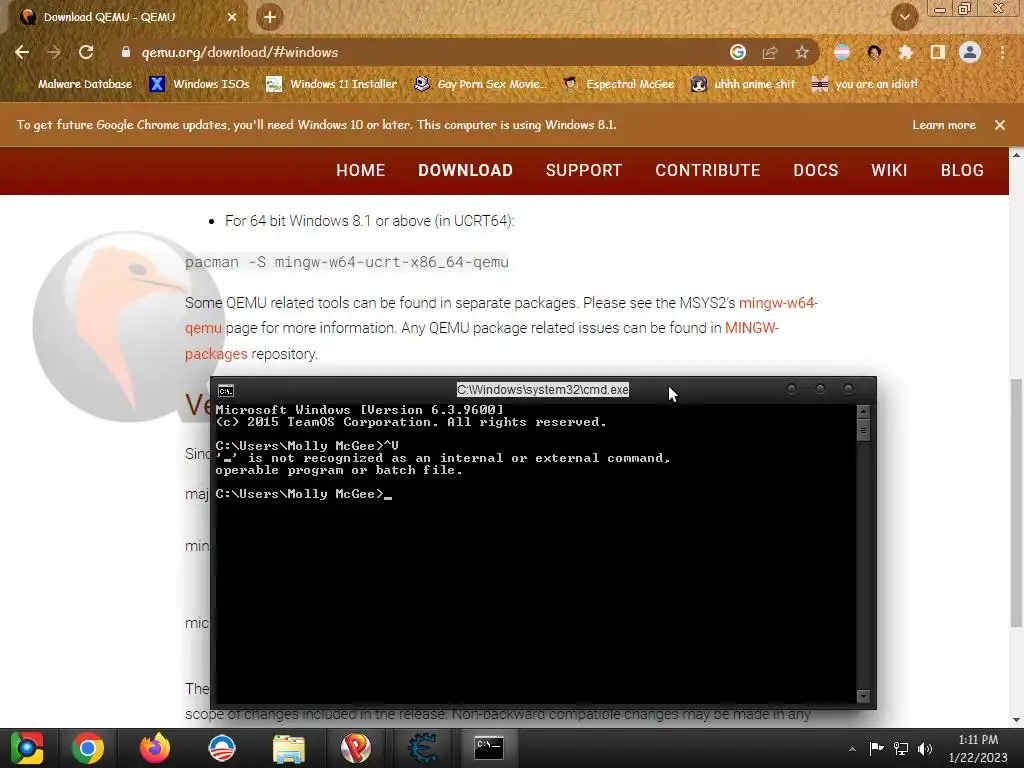
Task: Open the Chrome profile avatar
Action: (970, 52)
